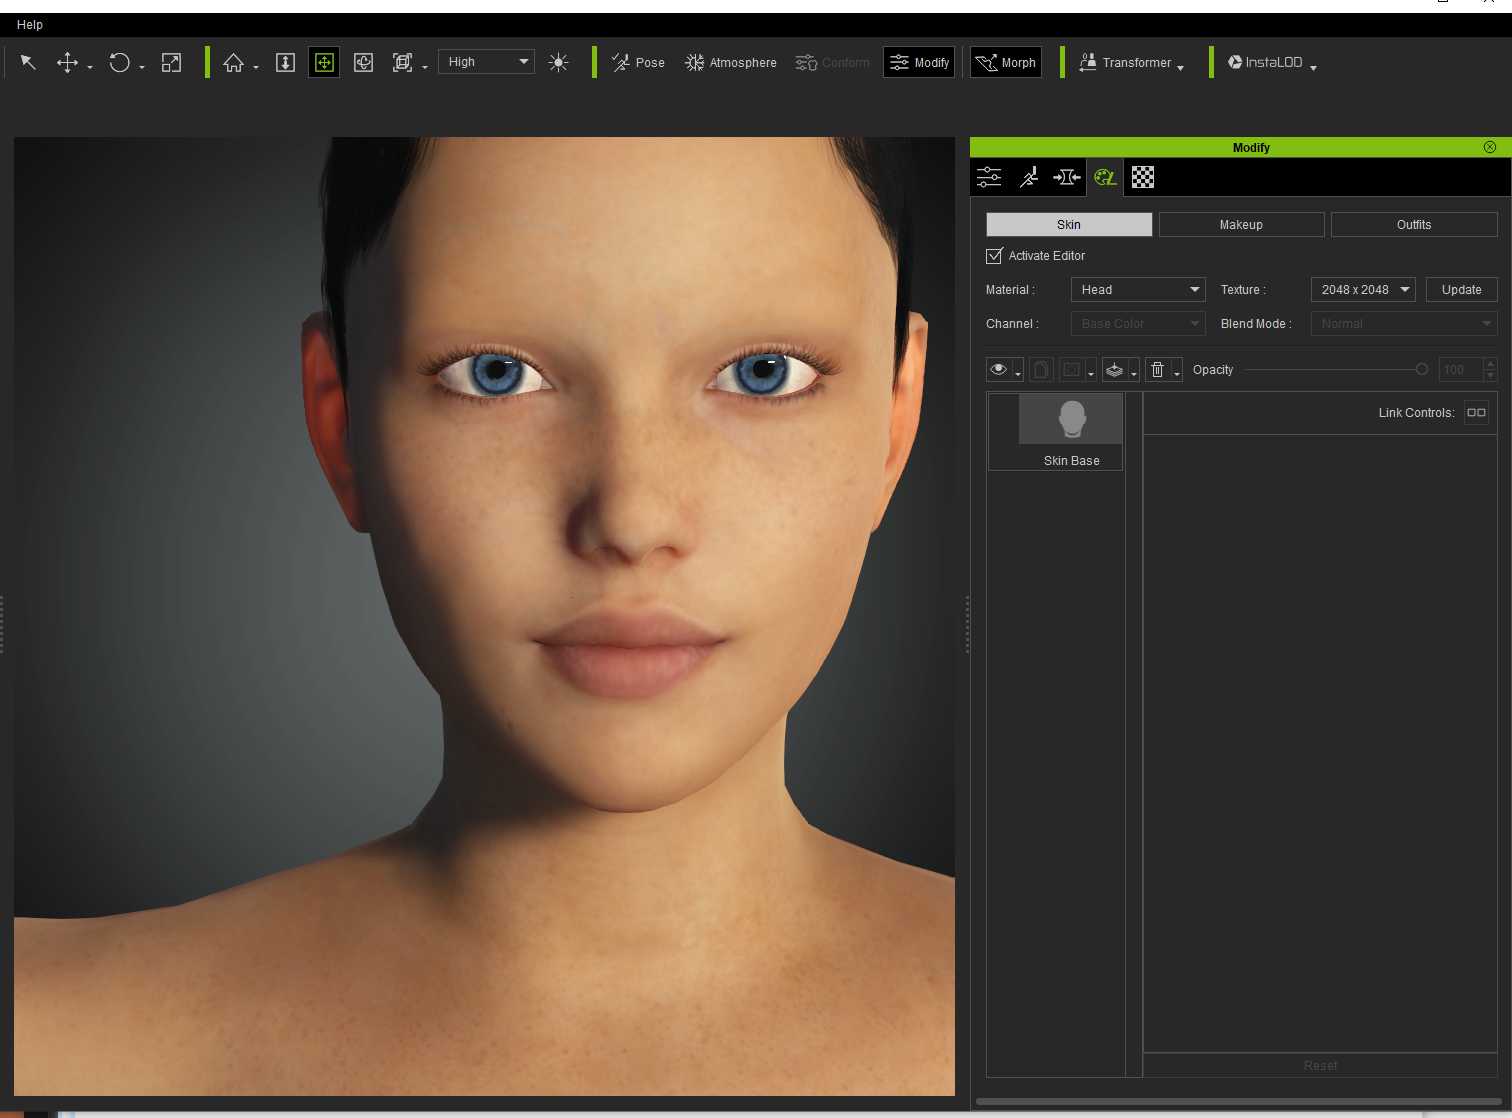Image resolution: width=1512 pixels, height=1118 pixels.
Task: Increase Opacity with the up stepper
Action: click(1491, 364)
